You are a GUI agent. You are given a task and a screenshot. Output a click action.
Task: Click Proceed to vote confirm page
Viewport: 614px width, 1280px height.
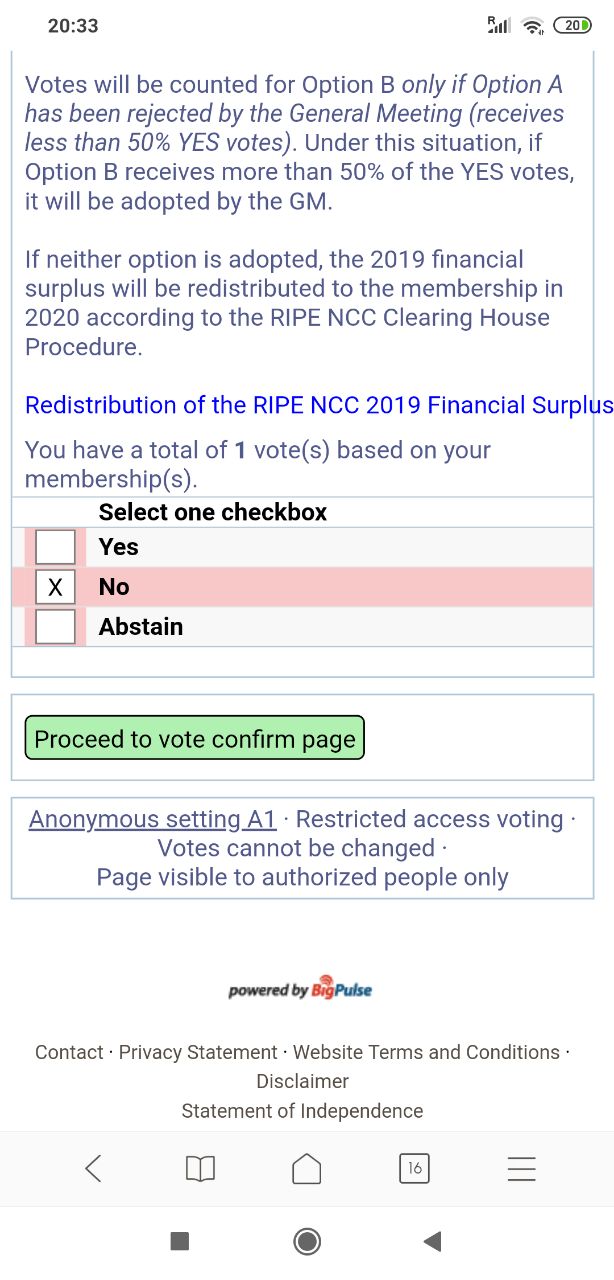click(x=194, y=738)
